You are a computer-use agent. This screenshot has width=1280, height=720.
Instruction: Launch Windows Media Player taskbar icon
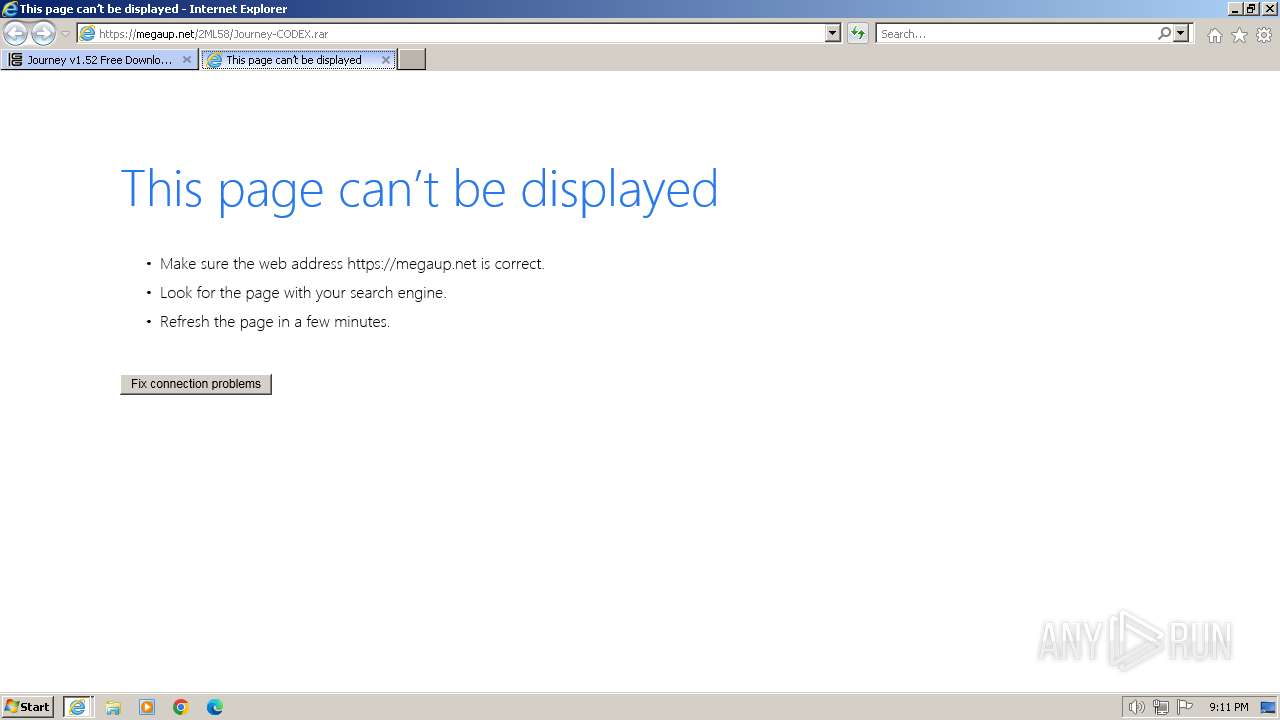coord(147,707)
